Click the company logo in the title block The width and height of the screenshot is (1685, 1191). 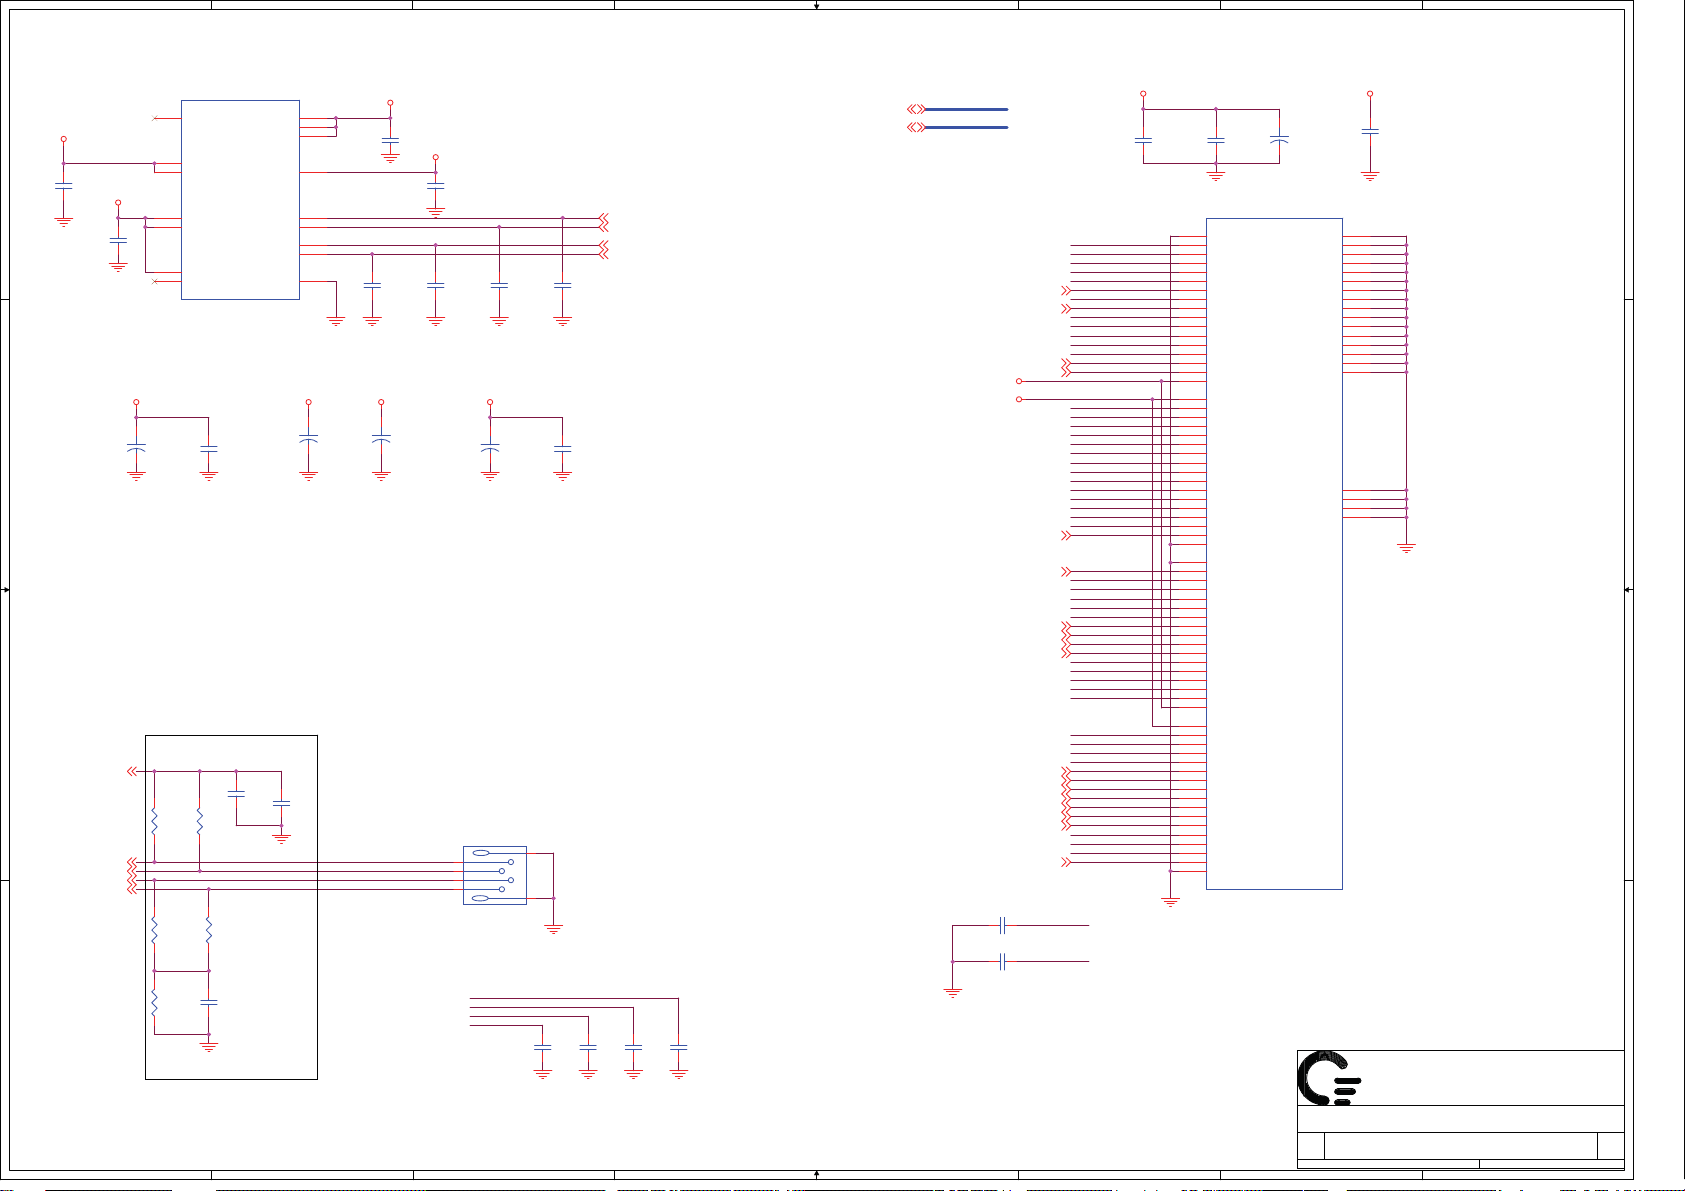(1329, 1078)
